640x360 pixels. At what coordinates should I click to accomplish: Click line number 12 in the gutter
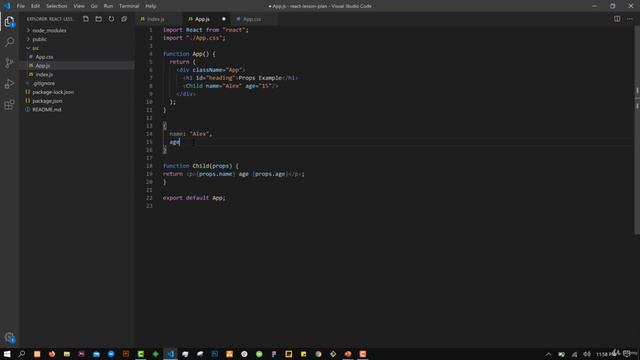[149, 118]
